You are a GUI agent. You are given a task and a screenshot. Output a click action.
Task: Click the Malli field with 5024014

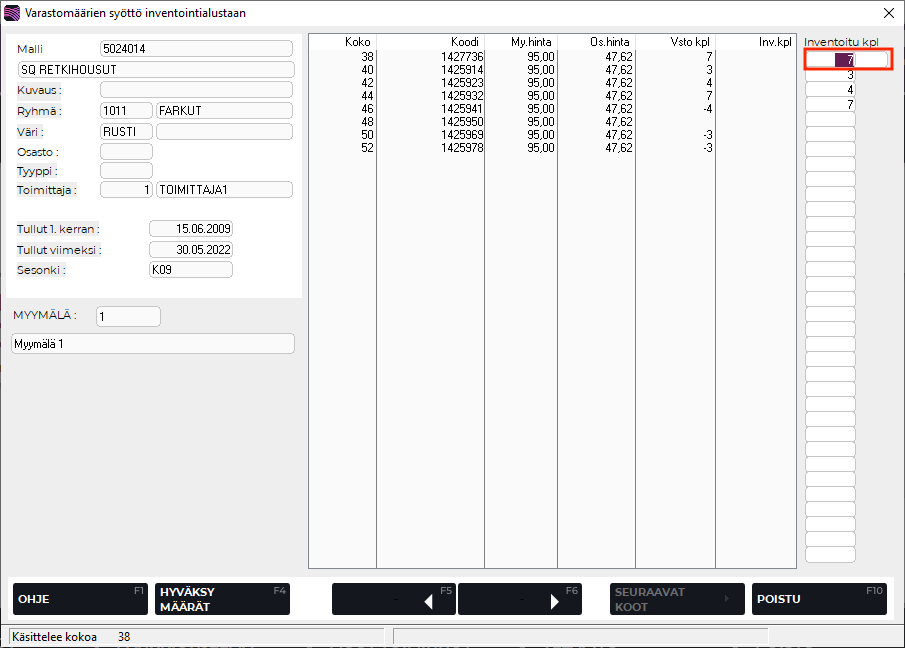click(196, 49)
